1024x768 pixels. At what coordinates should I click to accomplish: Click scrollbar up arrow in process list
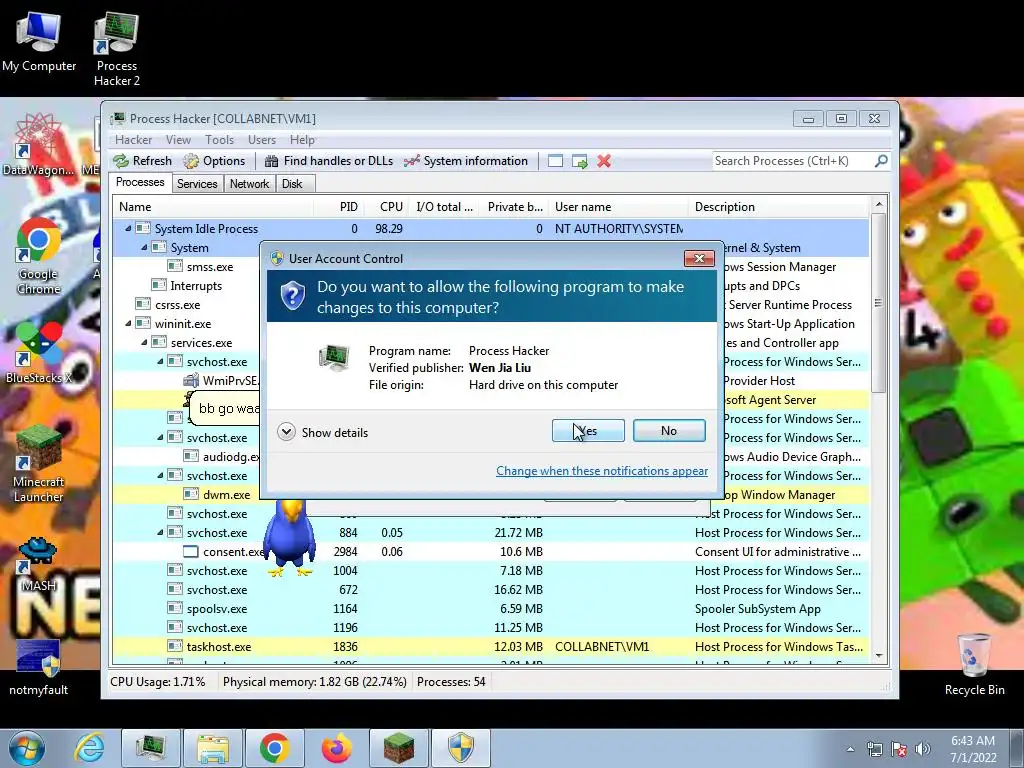(879, 204)
